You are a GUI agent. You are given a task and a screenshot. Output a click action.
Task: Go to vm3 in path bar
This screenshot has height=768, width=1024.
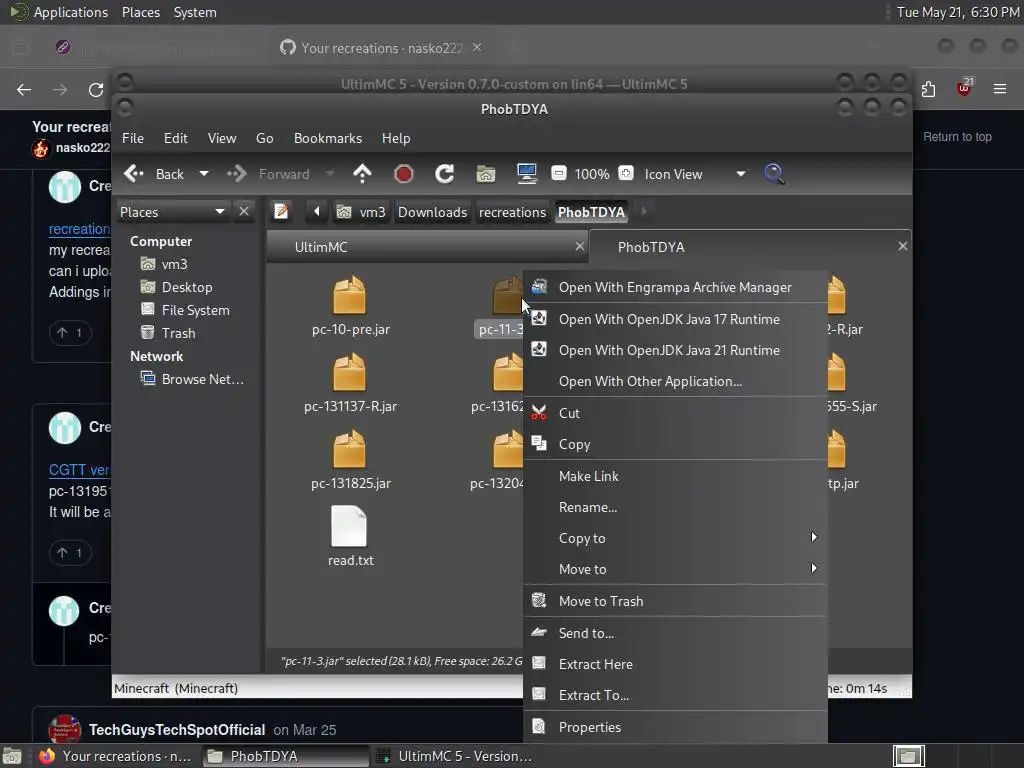[x=361, y=212]
